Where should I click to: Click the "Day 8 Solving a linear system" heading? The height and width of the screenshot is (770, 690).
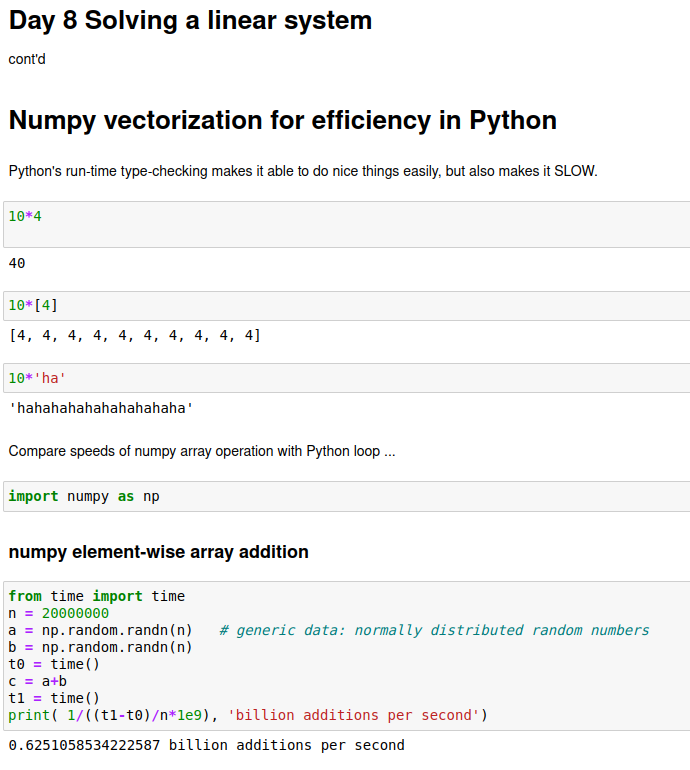[x=190, y=20]
